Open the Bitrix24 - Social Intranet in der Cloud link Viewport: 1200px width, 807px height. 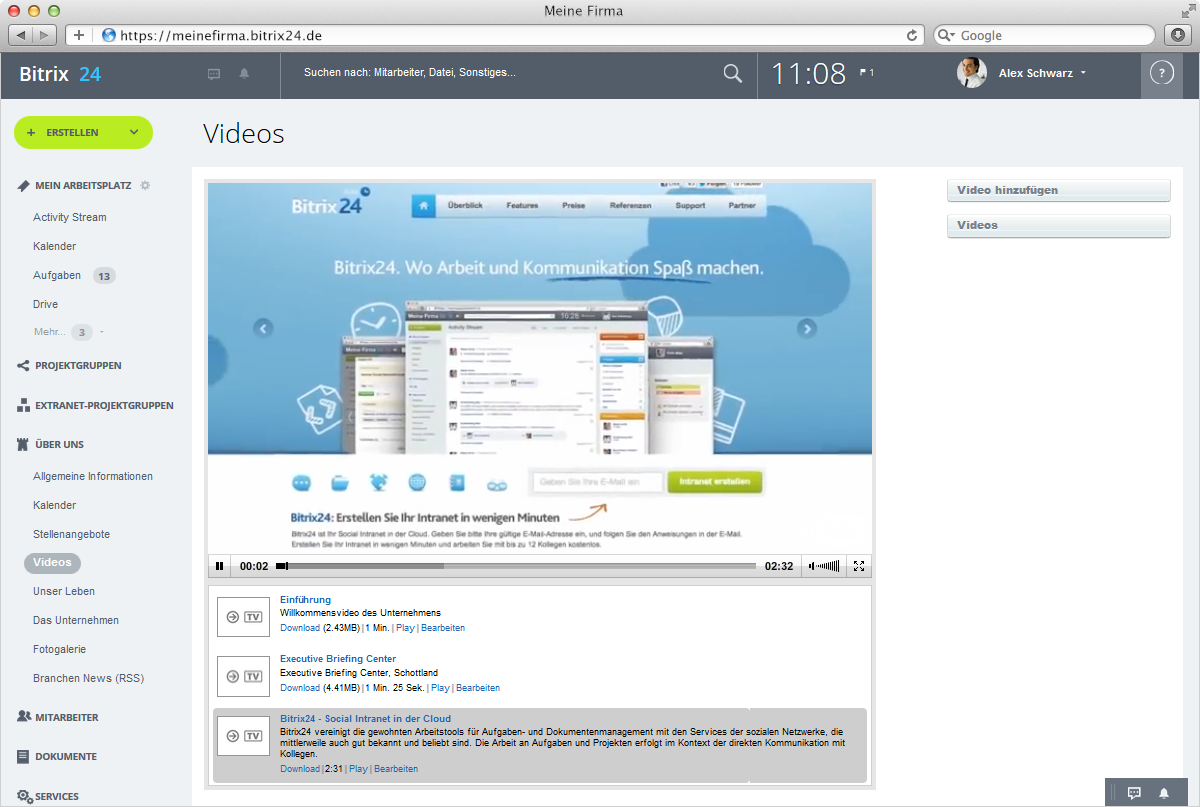pyautogui.click(x=365, y=719)
